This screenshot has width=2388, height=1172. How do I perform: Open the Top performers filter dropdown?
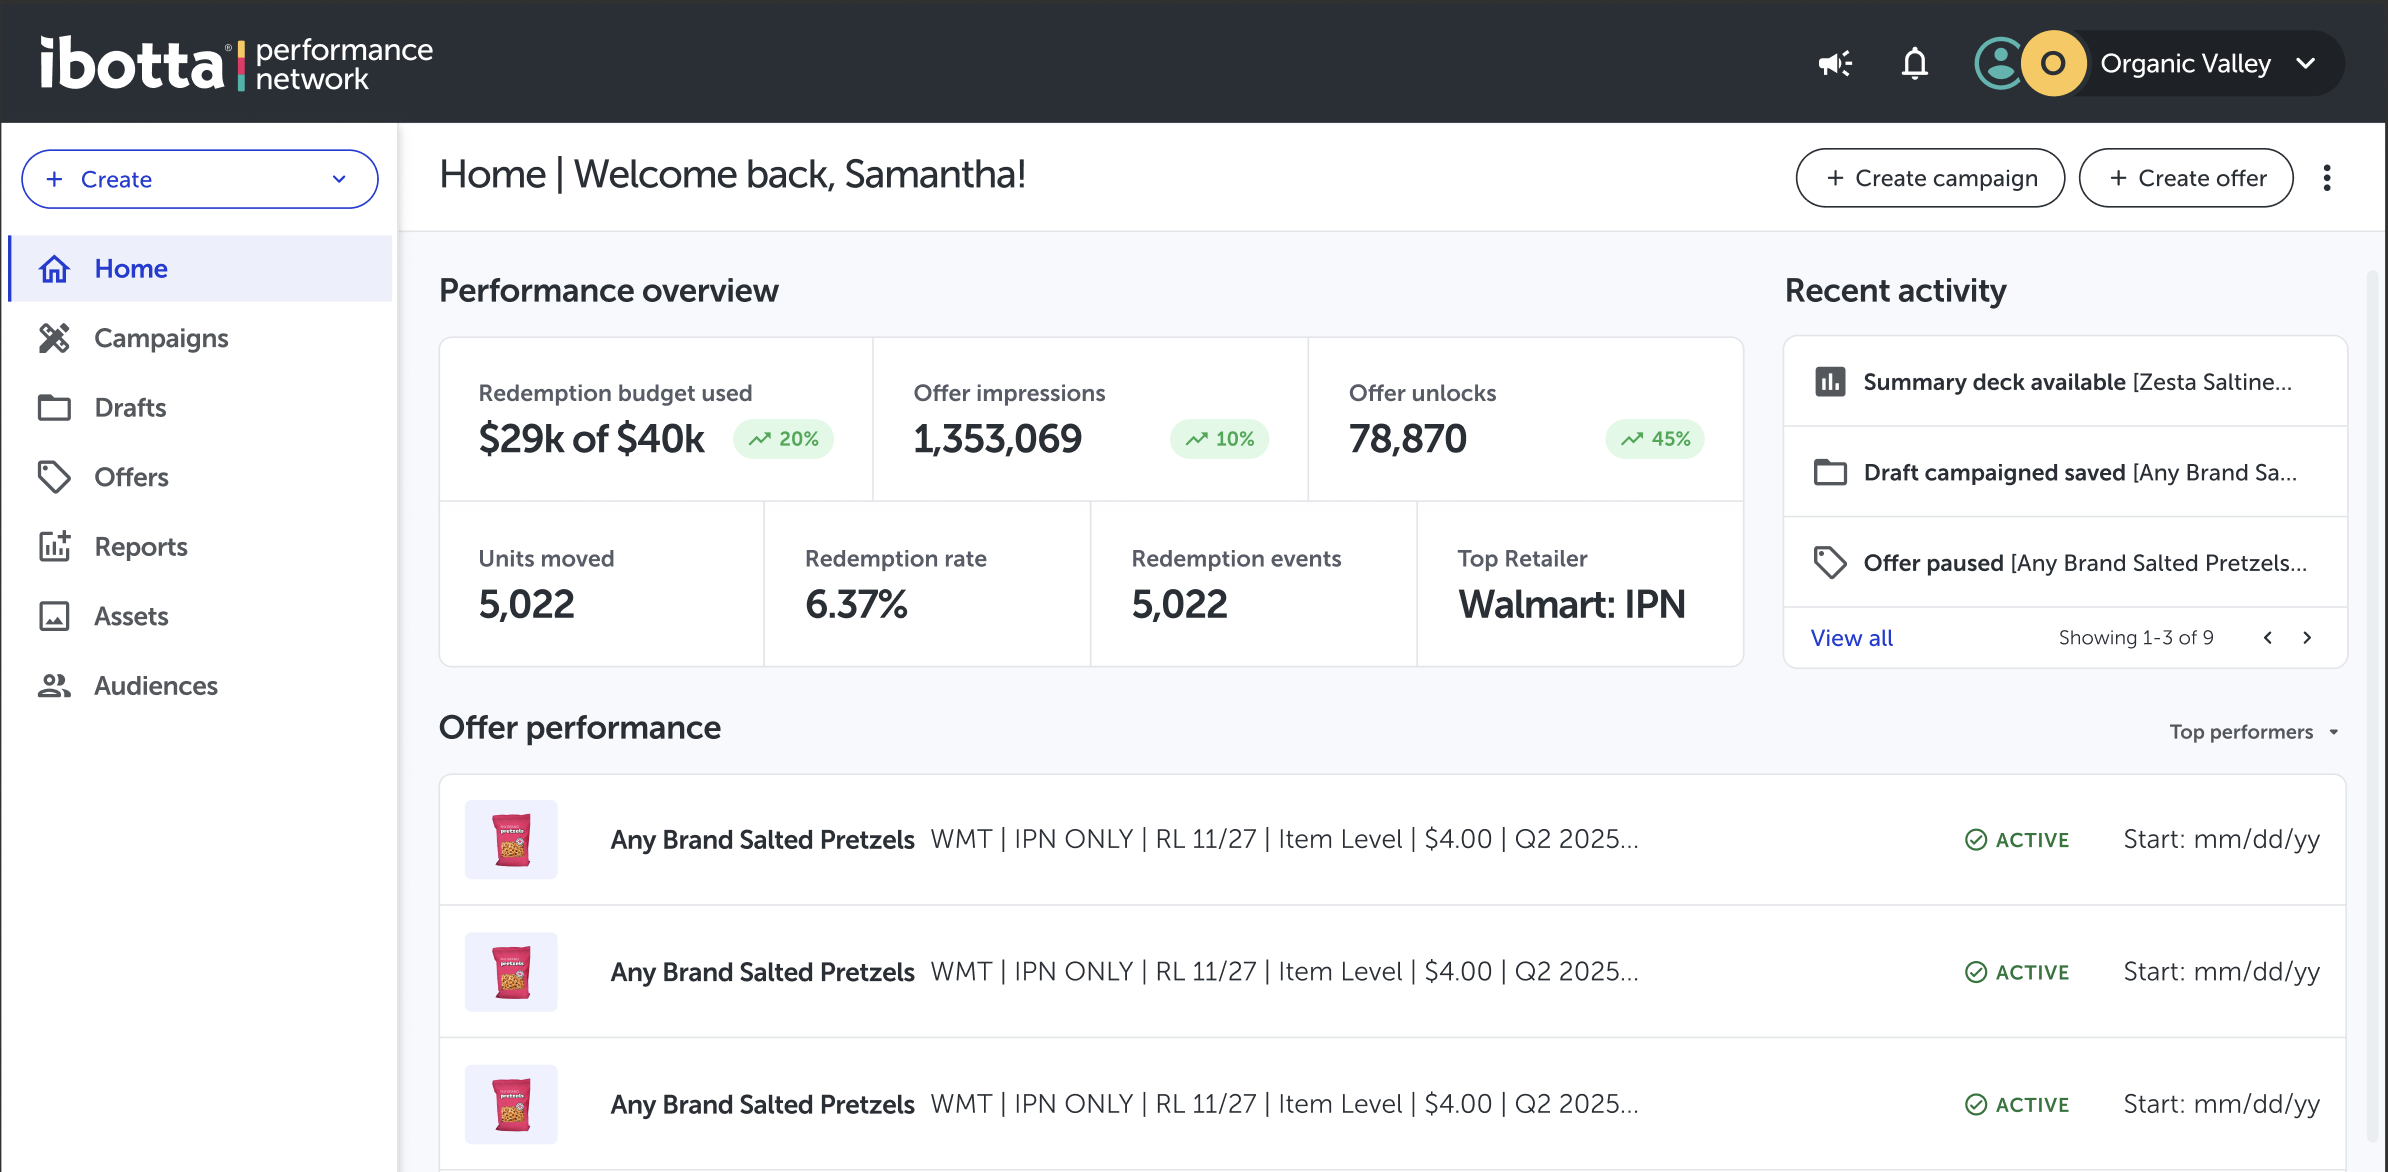click(x=2254, y=732)
